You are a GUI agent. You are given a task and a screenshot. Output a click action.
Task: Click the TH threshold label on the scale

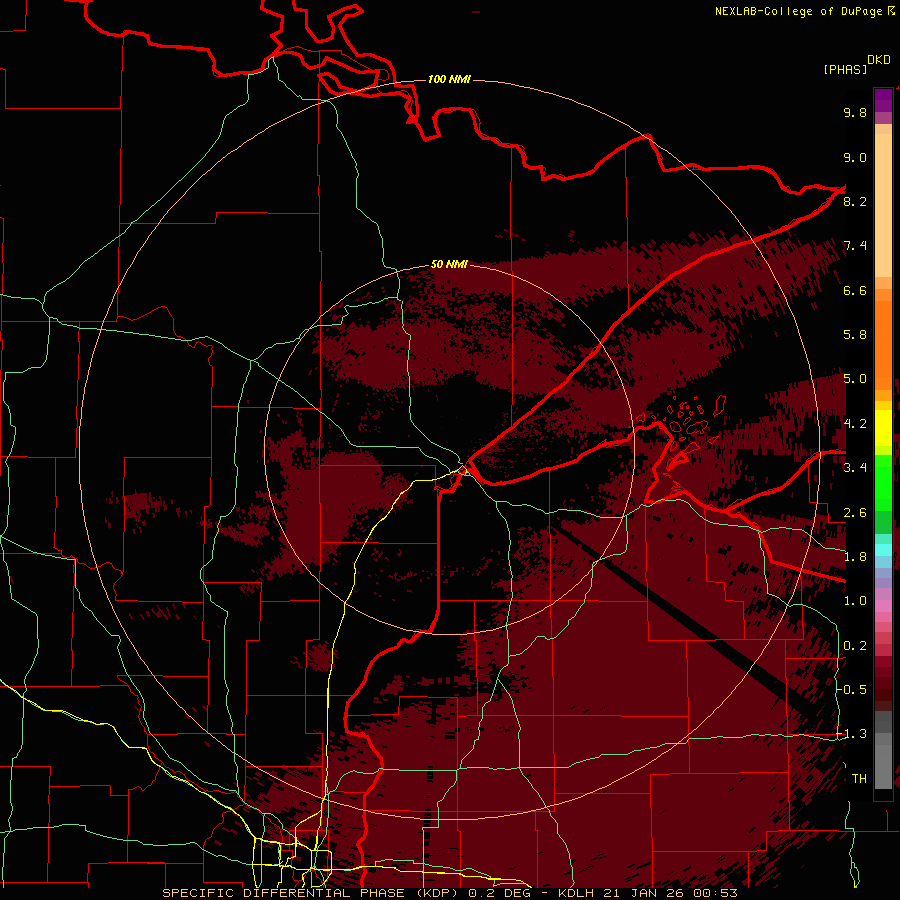tap(859, 779)
